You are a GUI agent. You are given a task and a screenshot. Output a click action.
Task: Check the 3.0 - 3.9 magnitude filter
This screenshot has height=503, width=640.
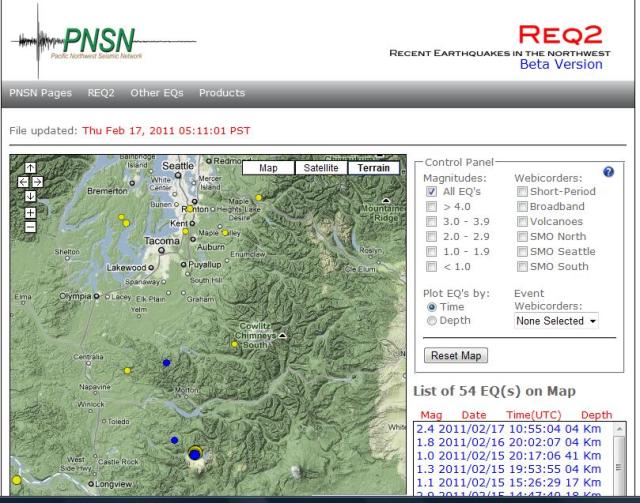click(432, 230)
